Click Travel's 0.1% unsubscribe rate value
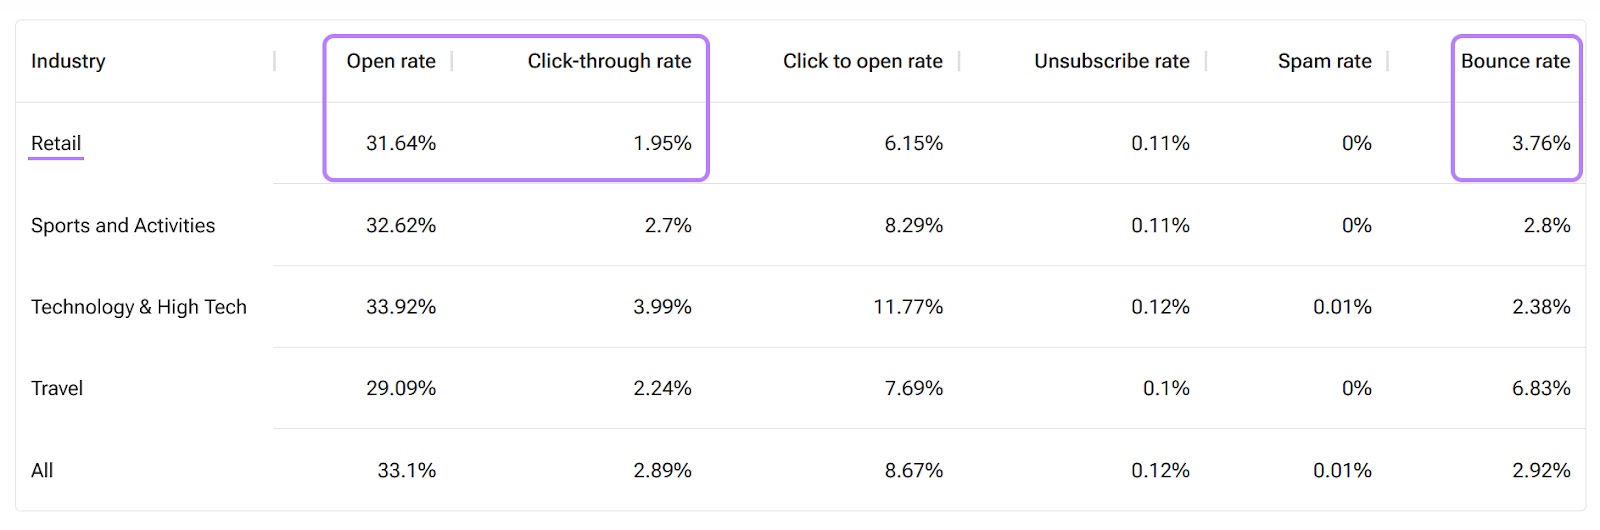Image resolution: width=1600 pixels, height=530 pixels. (1166, 388)
